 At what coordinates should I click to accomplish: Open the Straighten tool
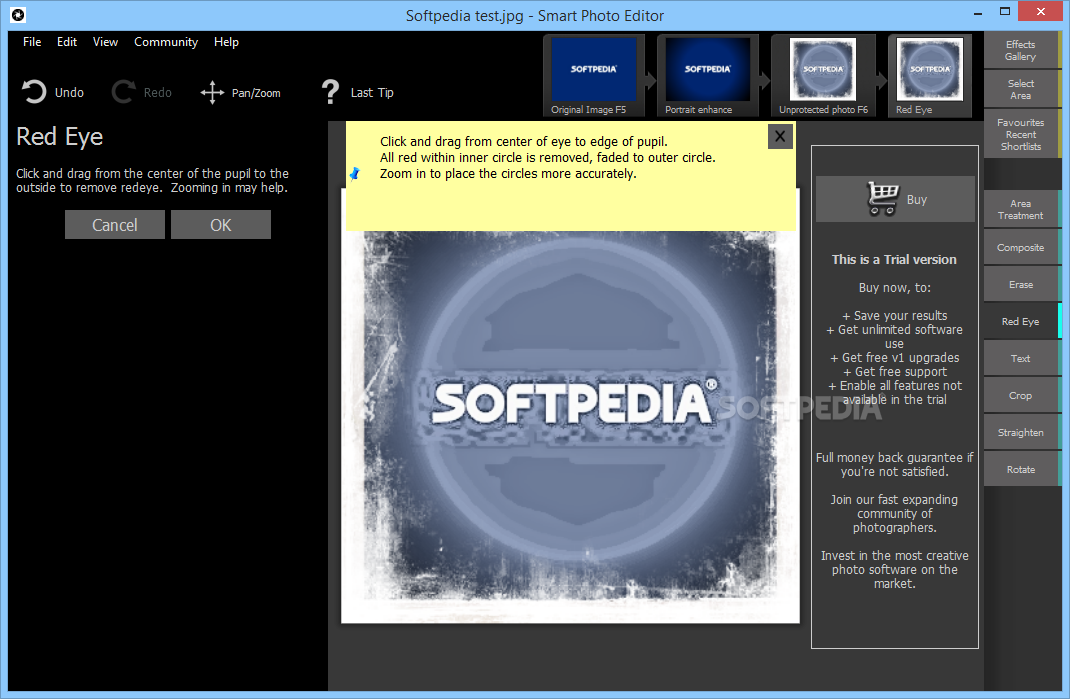1021,433
